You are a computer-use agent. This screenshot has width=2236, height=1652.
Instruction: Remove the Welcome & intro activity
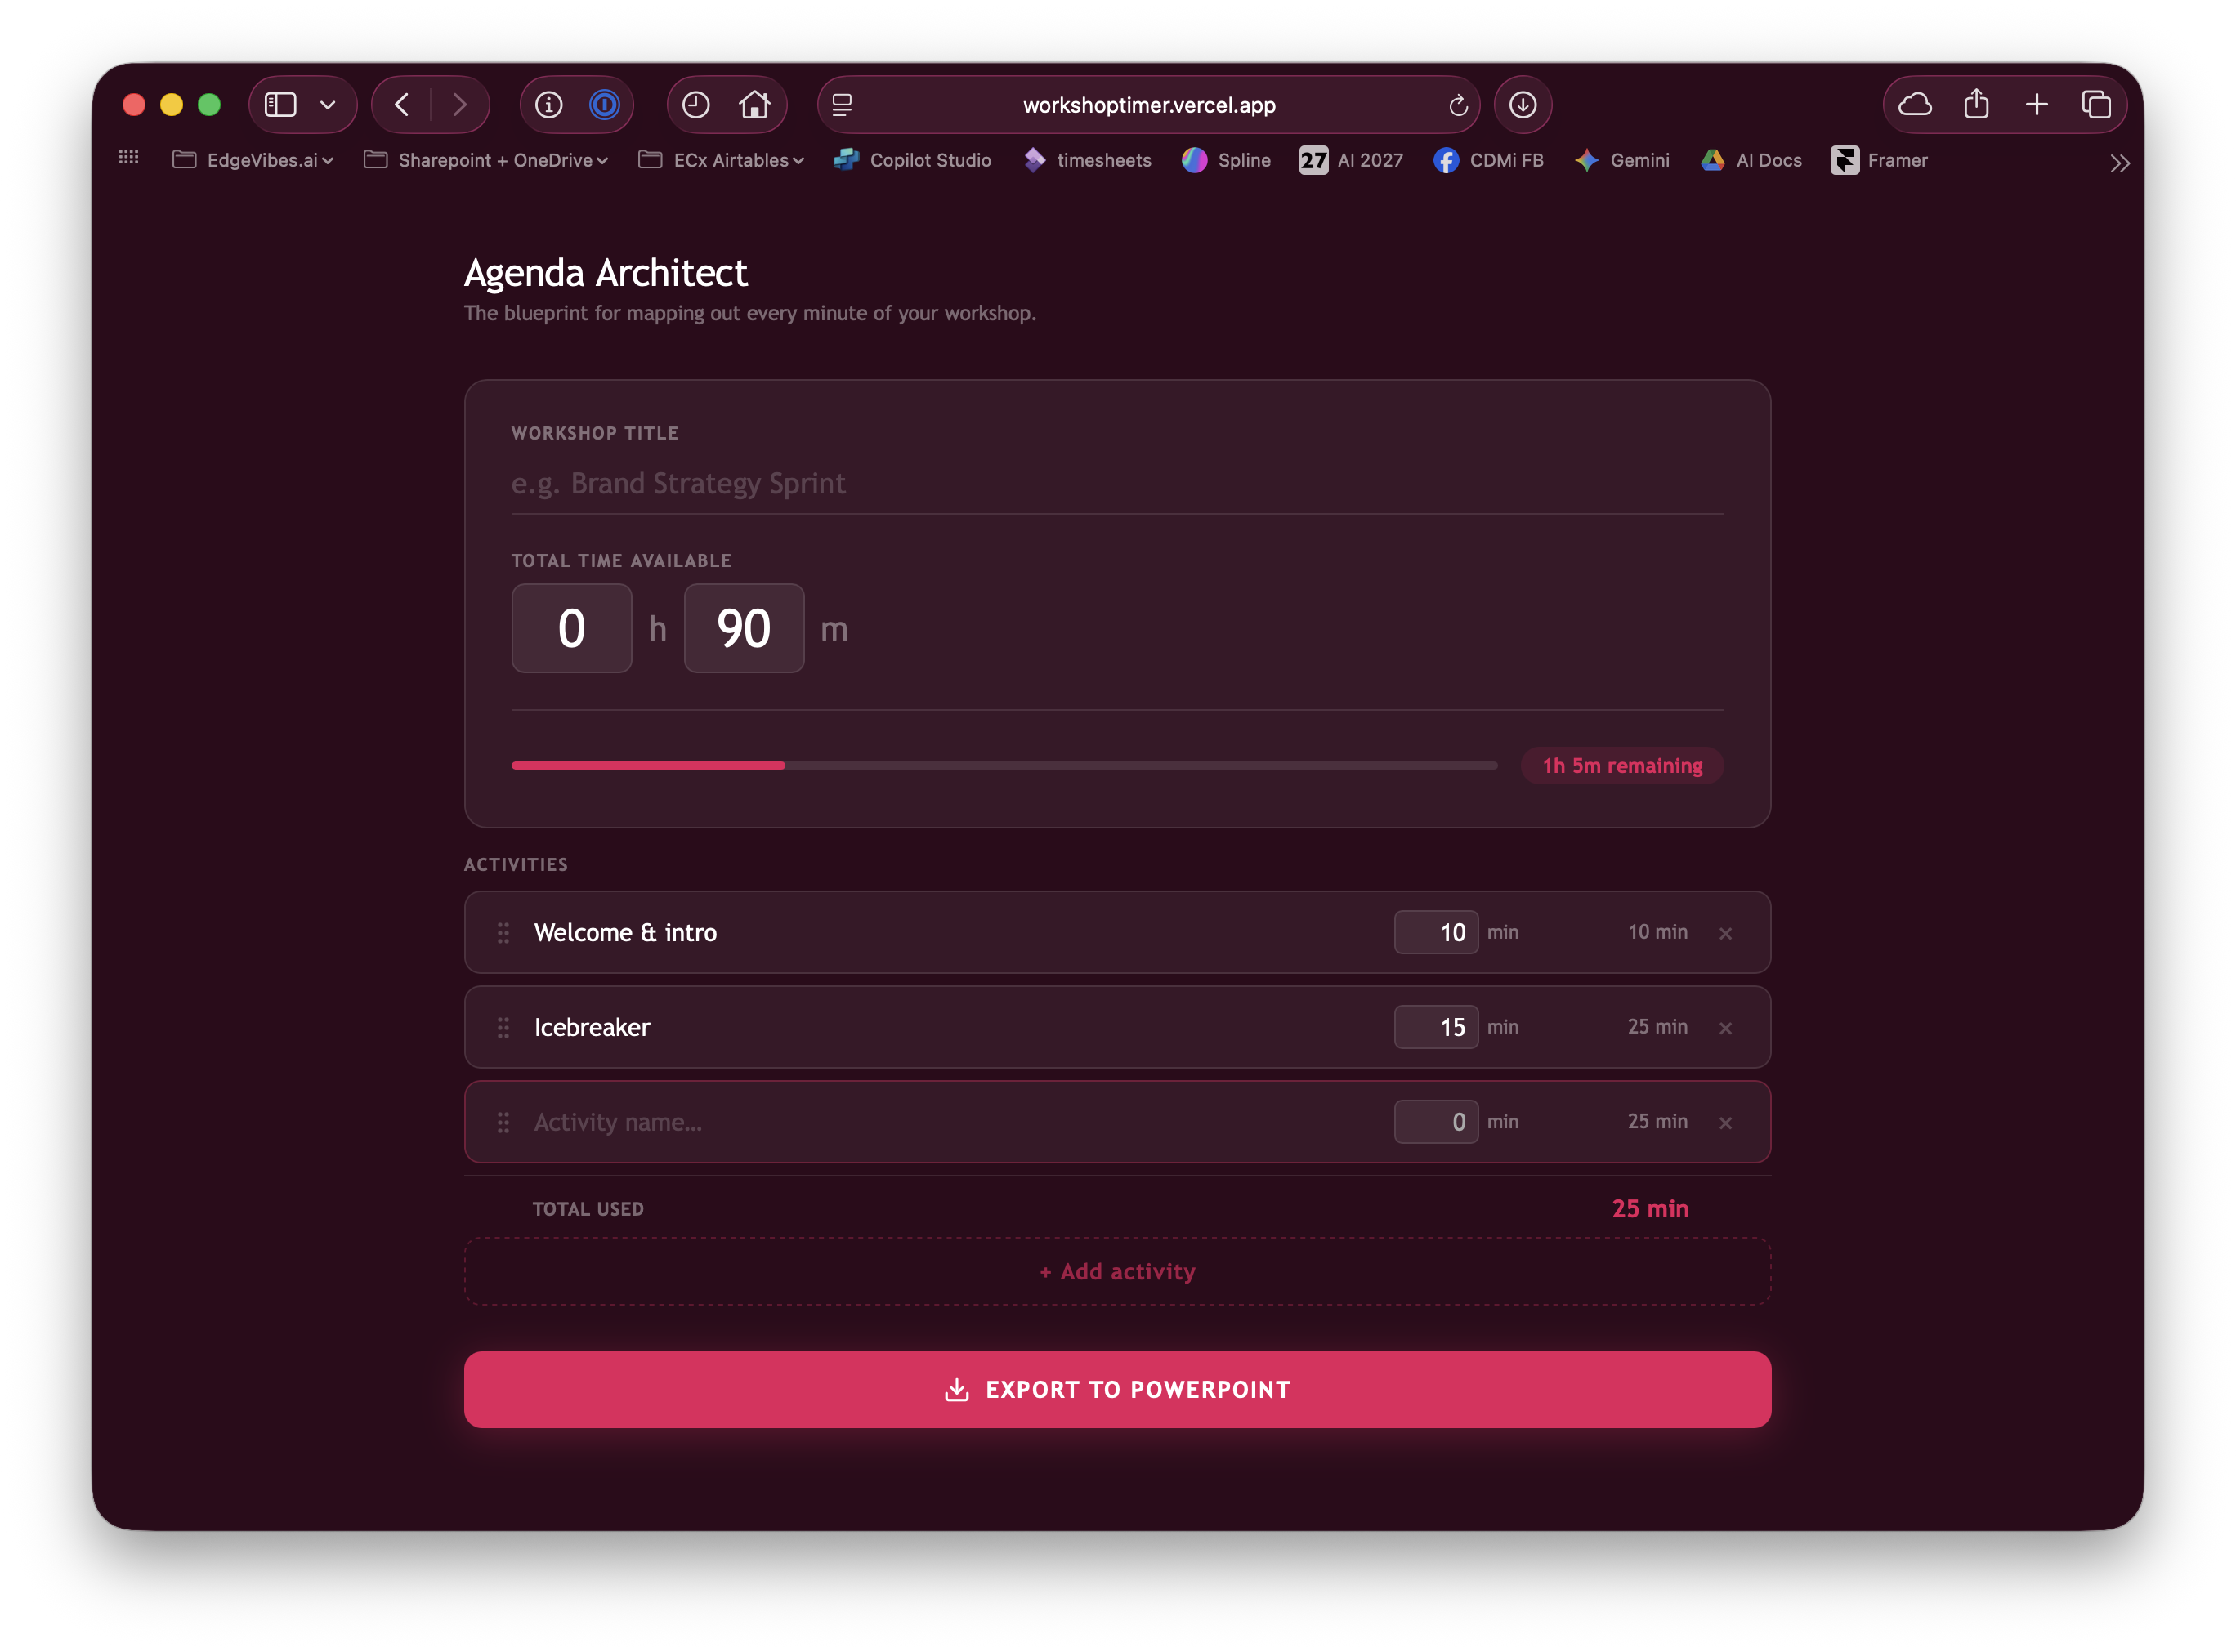1725,933
